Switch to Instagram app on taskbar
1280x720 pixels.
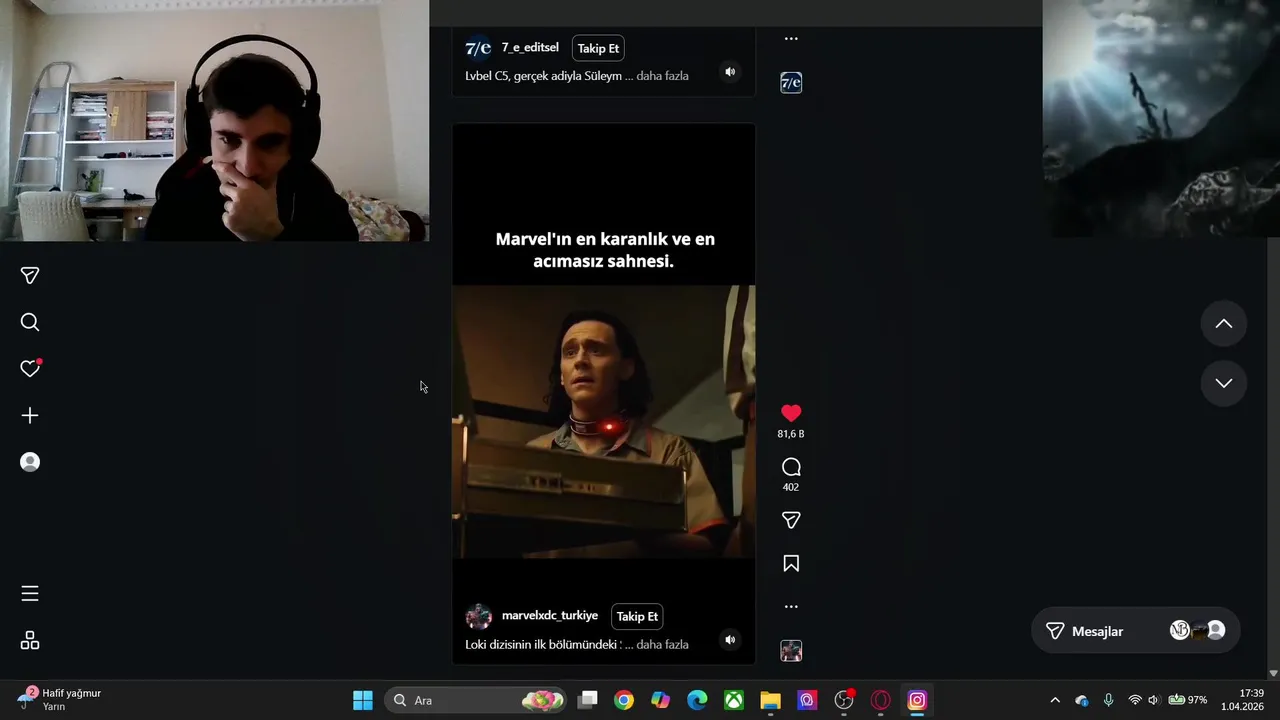point(917,700)
